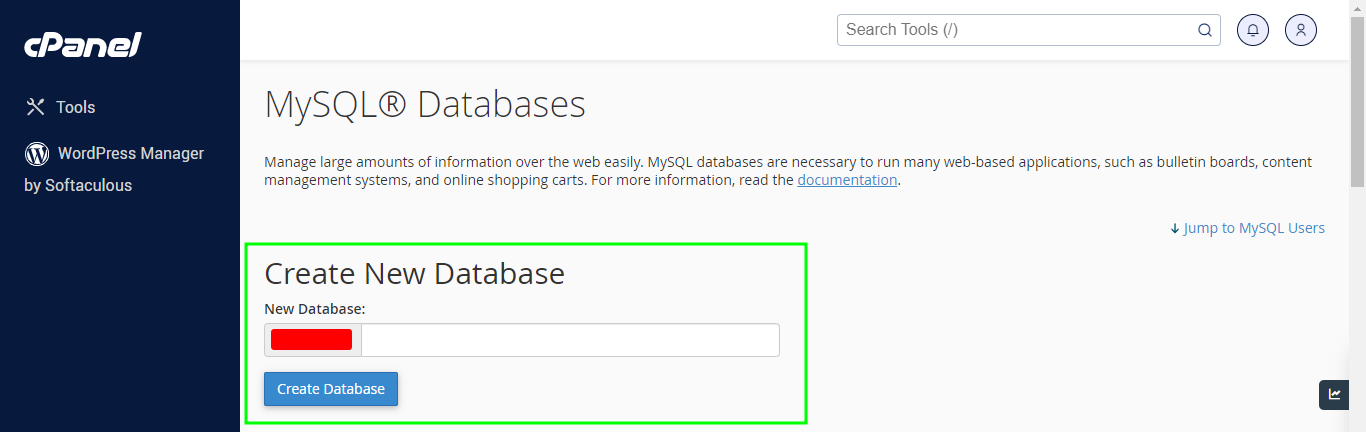Open the notifications bell
This screenshot has height=432, width=1366.
point(1253,30)
